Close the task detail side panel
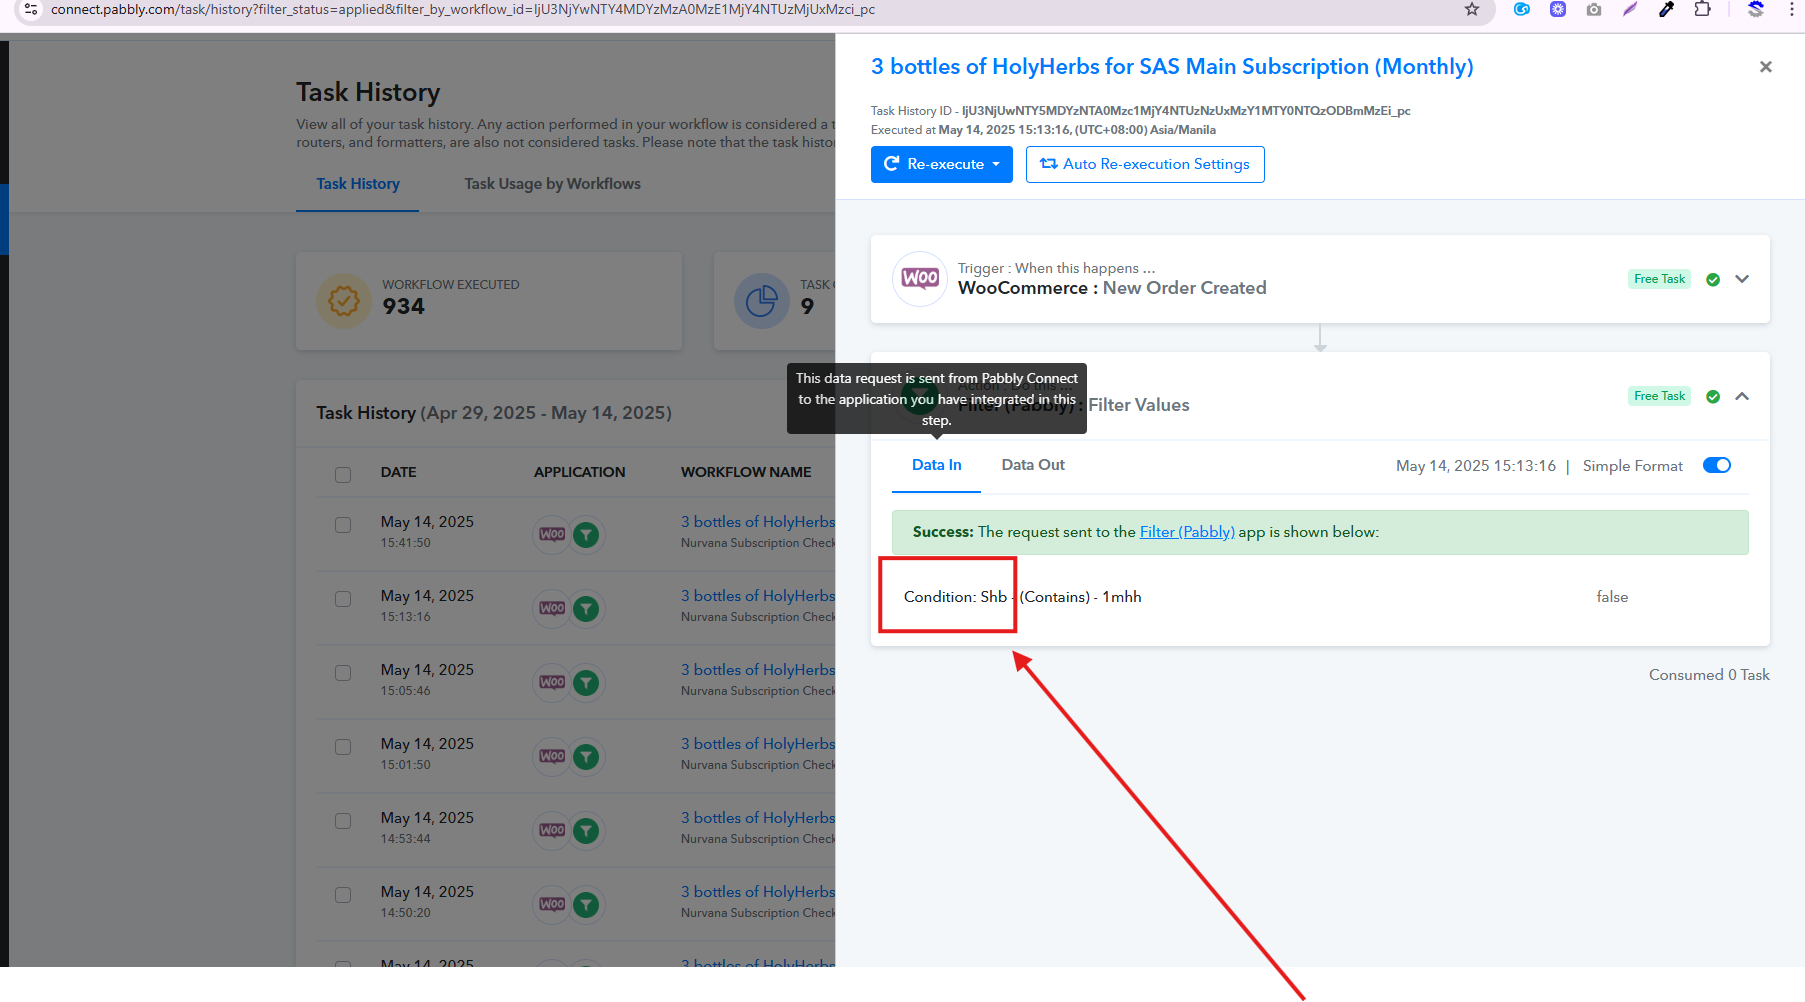Viewport: 1805px width, 1002px height. [1765, 67]
